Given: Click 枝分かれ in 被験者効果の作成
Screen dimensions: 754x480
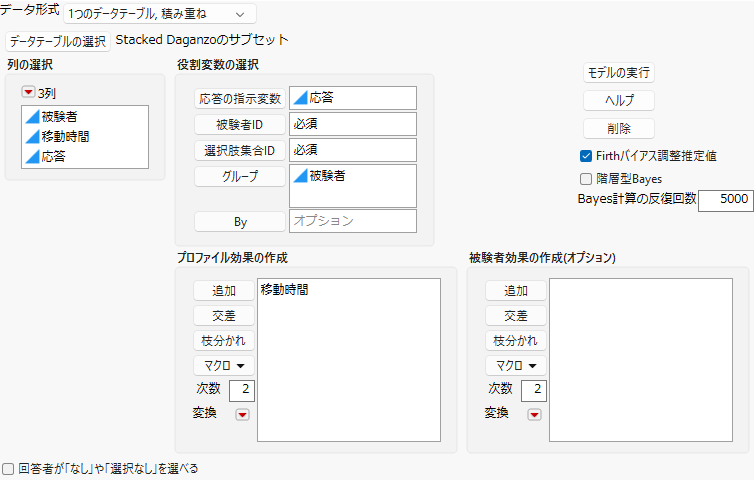Looking at the screenshot, I should [x=515, y=341].
